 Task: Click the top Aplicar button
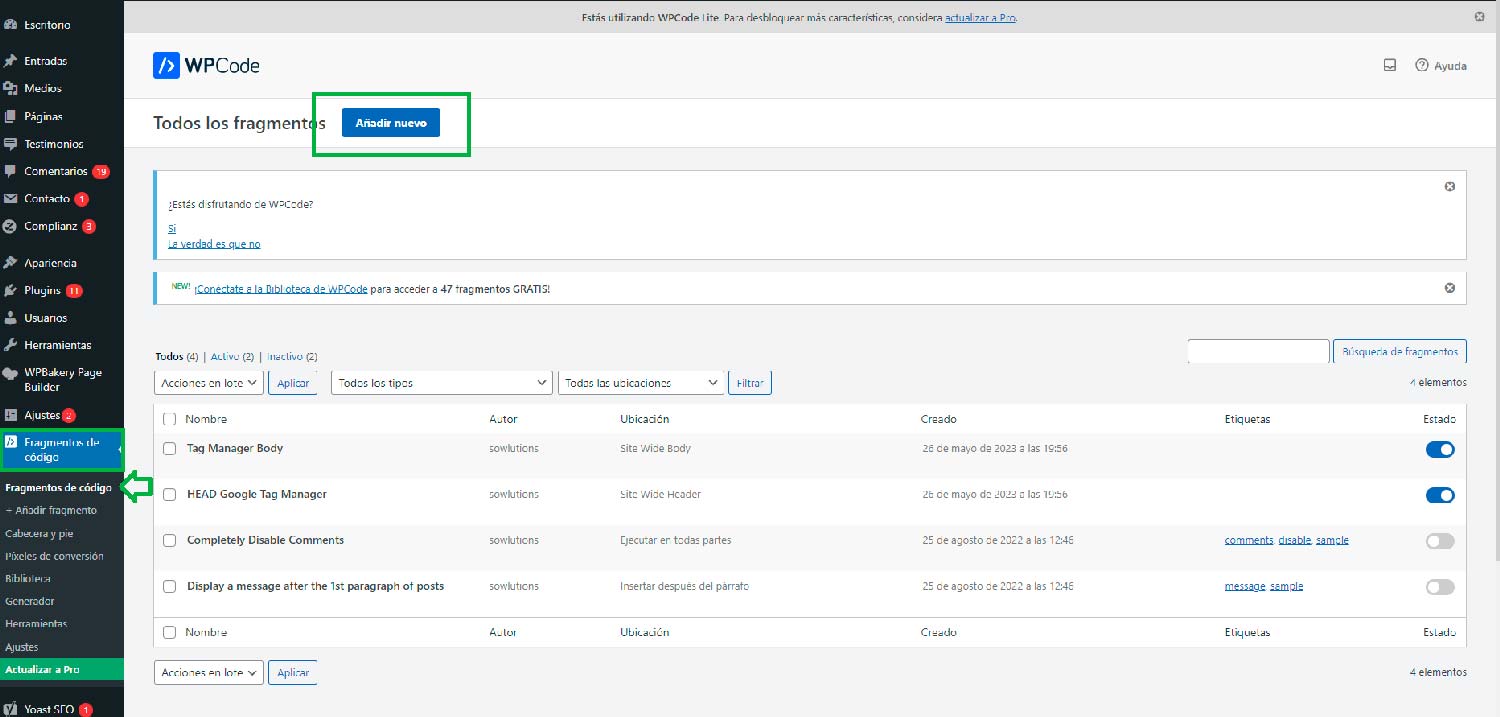click(293, 383)
